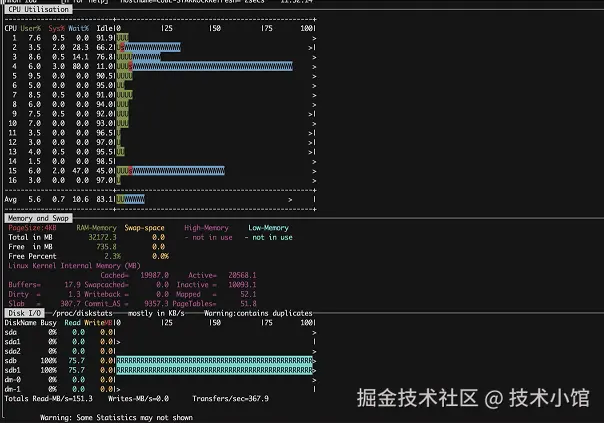
Task: Click the 83.1 average idle value
Action: tap(105, 199)
